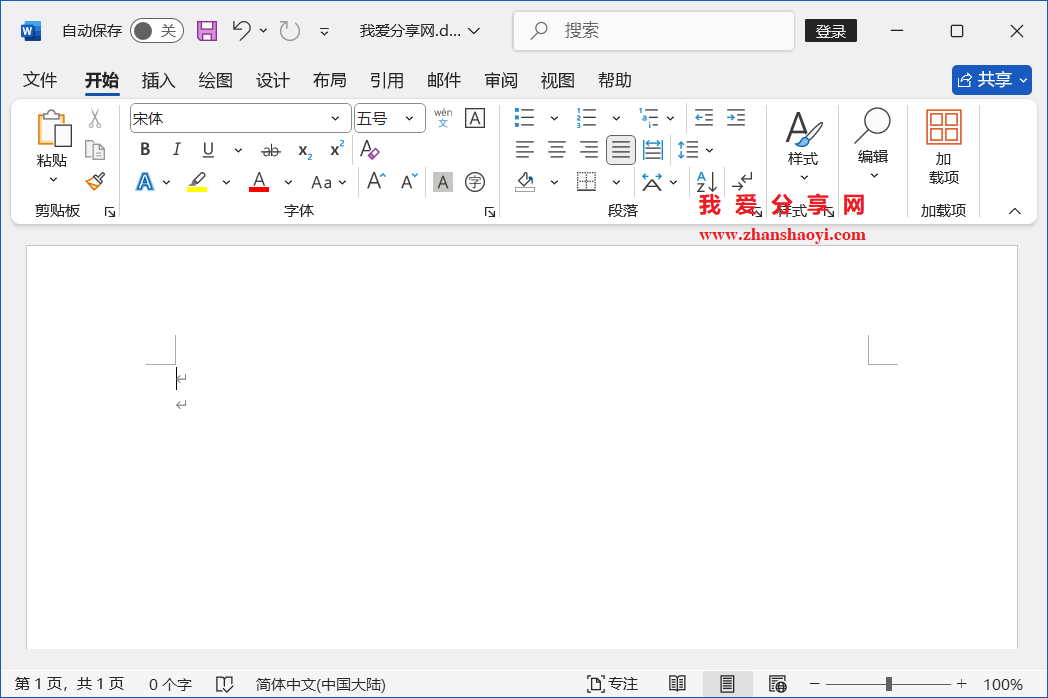Click the character border icon

(x=475, y=118)
